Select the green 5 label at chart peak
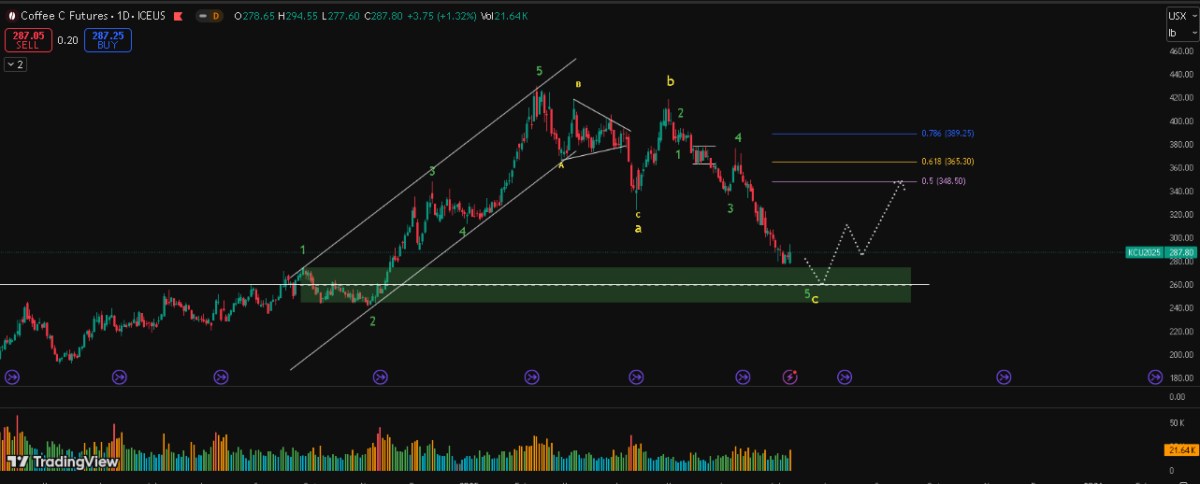1200x484 pixels. [x=539, y=71]
